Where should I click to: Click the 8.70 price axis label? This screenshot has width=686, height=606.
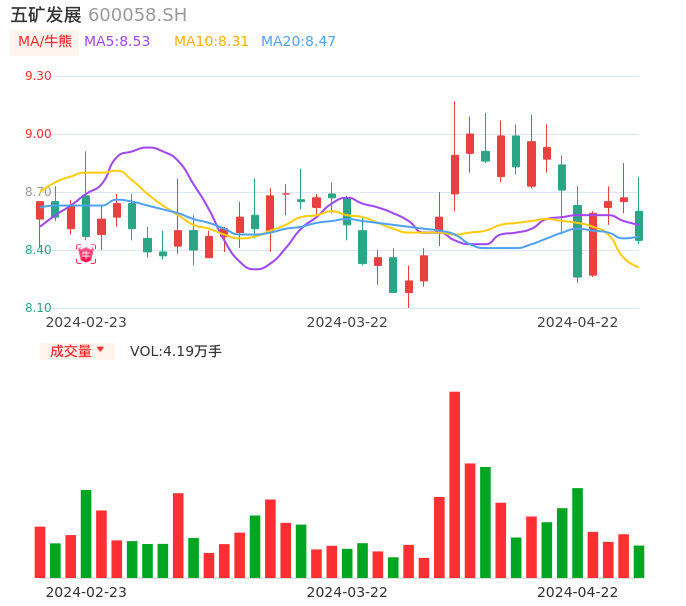click(38, 192)
